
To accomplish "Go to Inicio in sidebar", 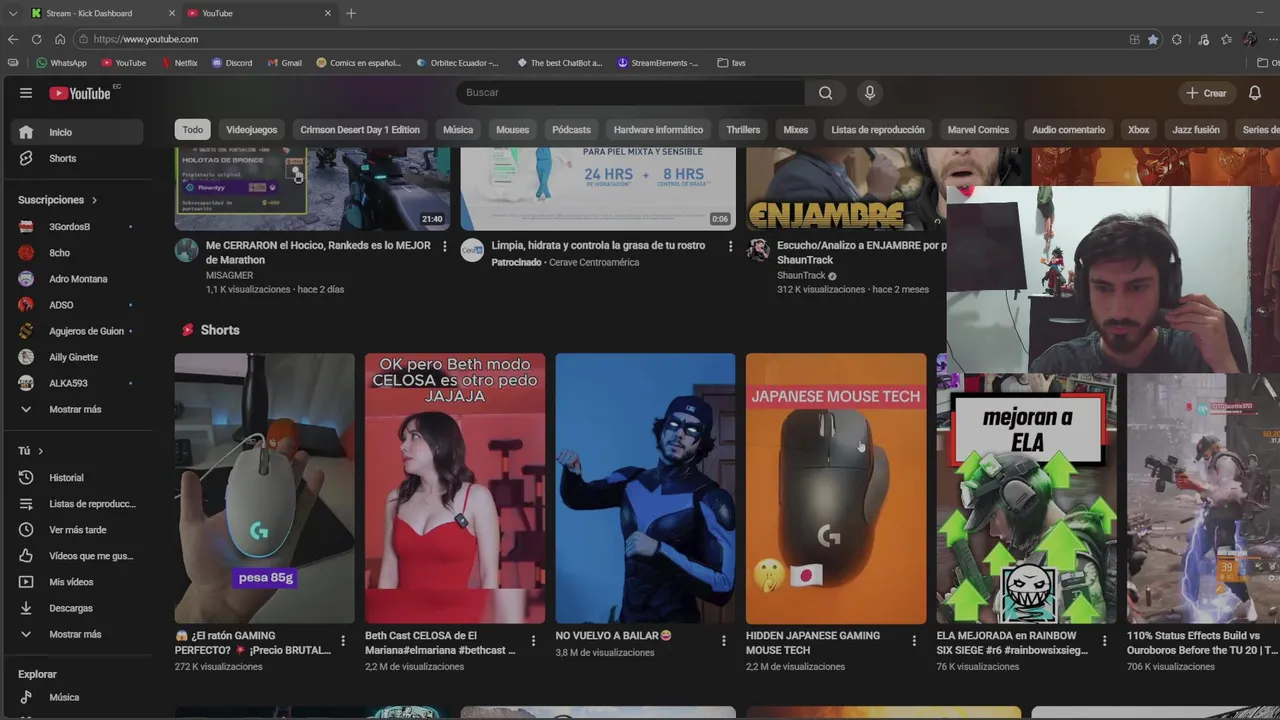I will pos(77,132).
